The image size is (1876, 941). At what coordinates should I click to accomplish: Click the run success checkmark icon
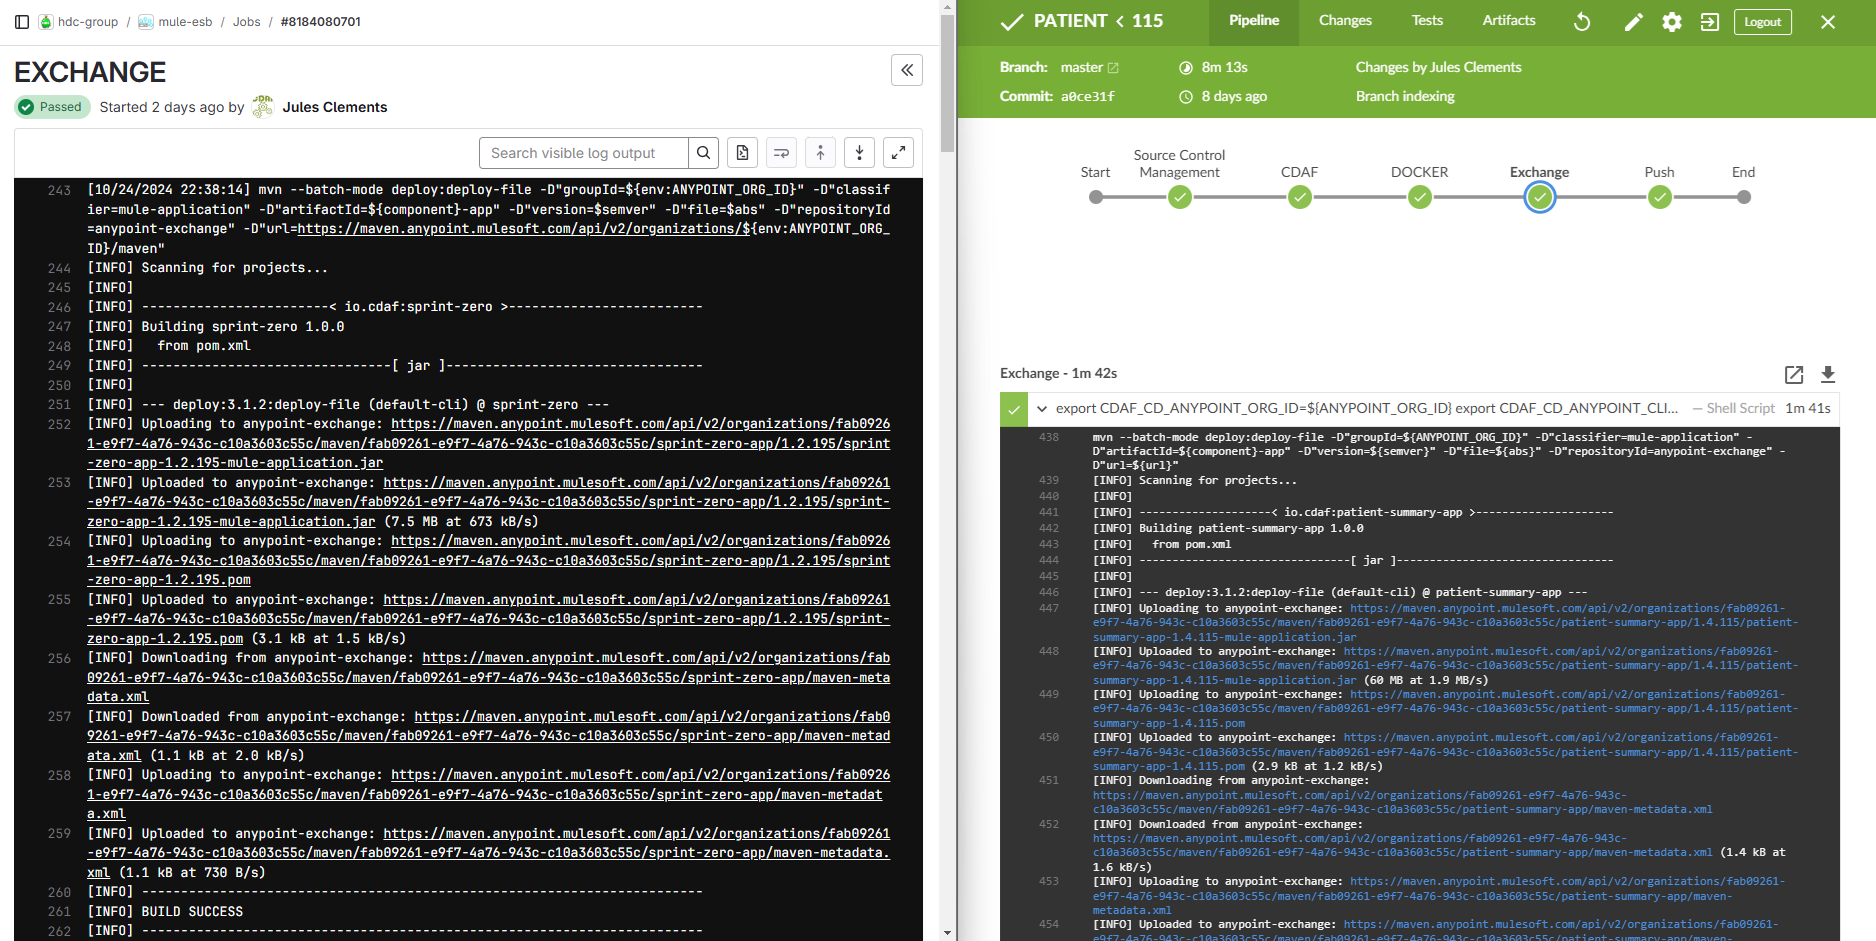pos(1012,22)
